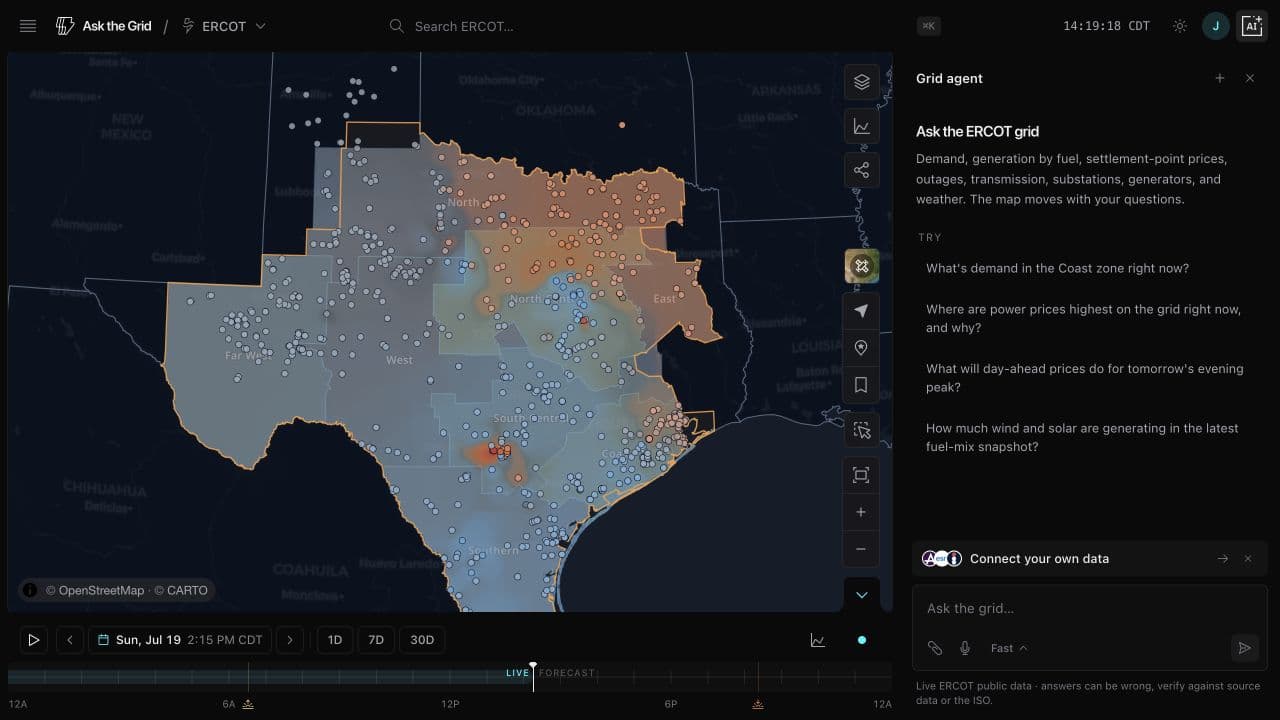The image size is (1280, 720).
Task: Click the bookmark map tool
Action: click(861, 385)
